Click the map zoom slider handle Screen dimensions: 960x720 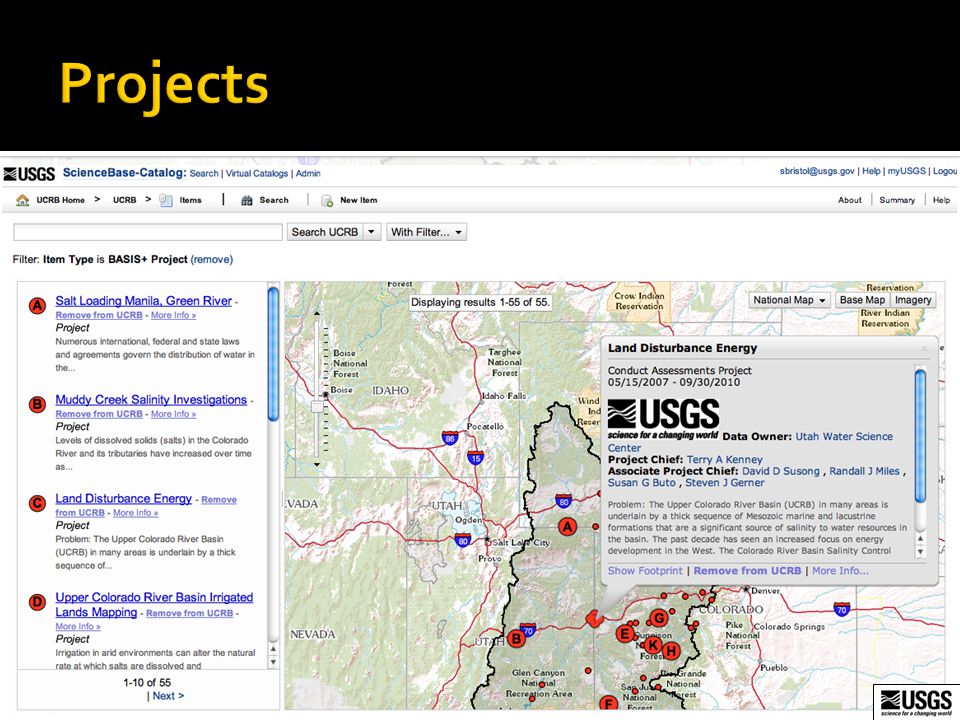tap(317, 407)
